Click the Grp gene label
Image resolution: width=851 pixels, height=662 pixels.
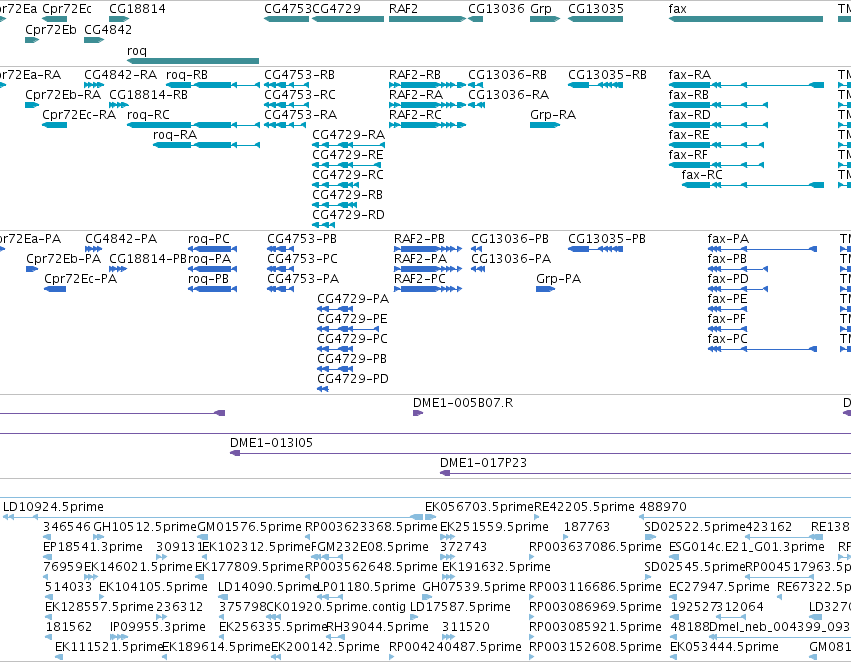click(x=541, y=9)
